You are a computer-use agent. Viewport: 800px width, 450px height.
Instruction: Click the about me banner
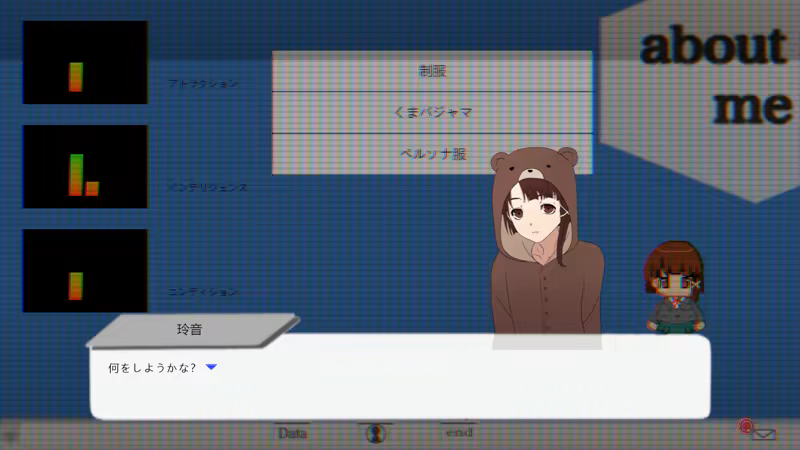(x=712, y=75)
